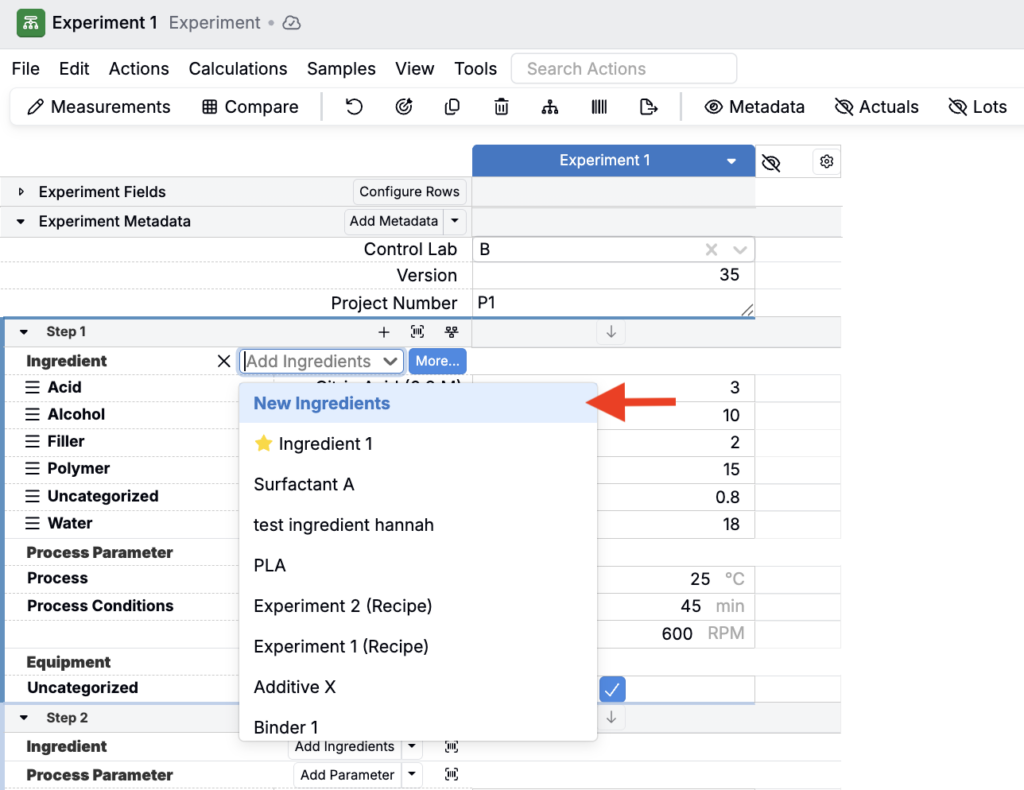Click the plus icon in Step 1 row
Screen dimensions: 1024x790
tap(383, 332)
